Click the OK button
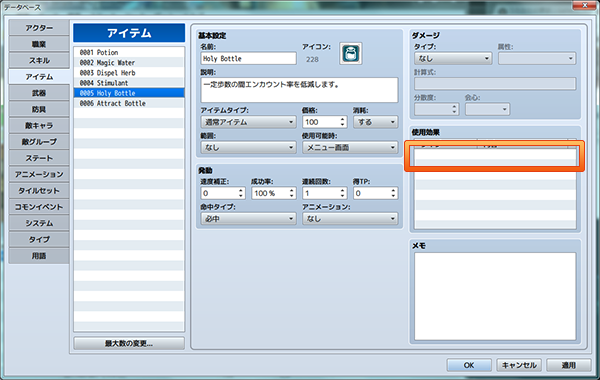Viewport: 600px width, 380px height. (469, 365)
